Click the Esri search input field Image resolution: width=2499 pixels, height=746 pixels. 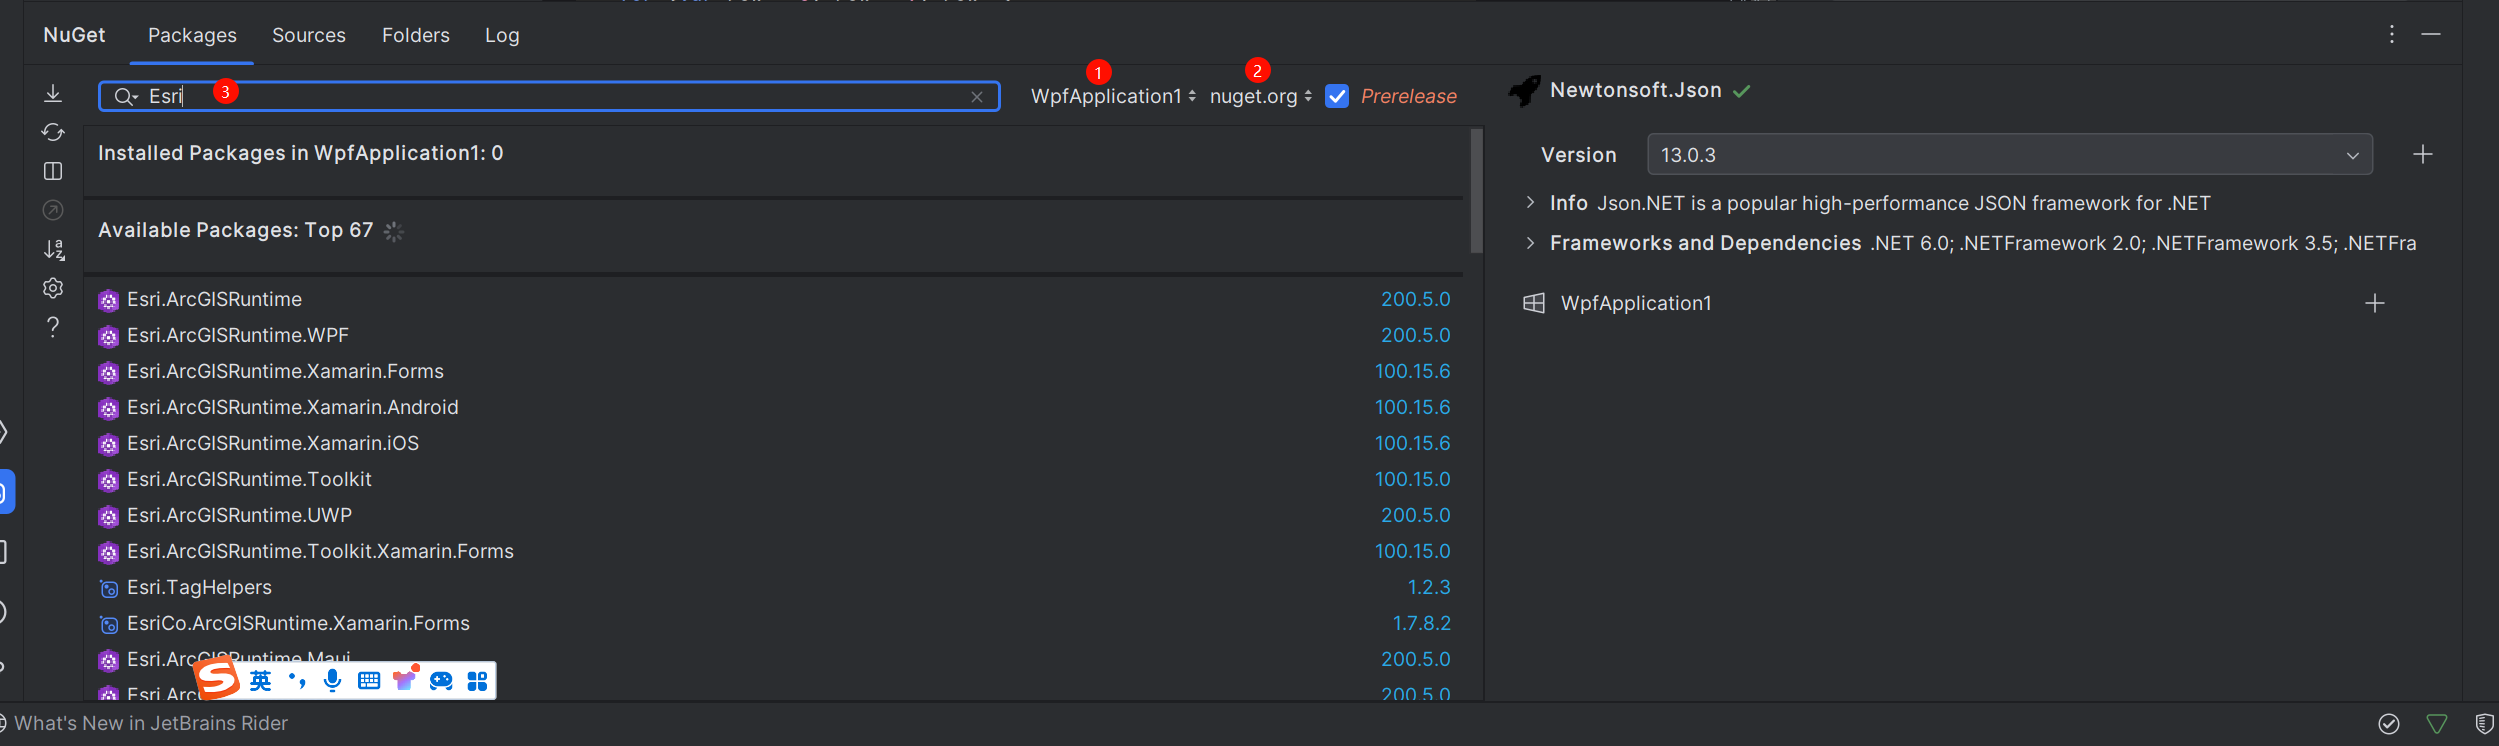pyautogui.click(x=550, y=96)
